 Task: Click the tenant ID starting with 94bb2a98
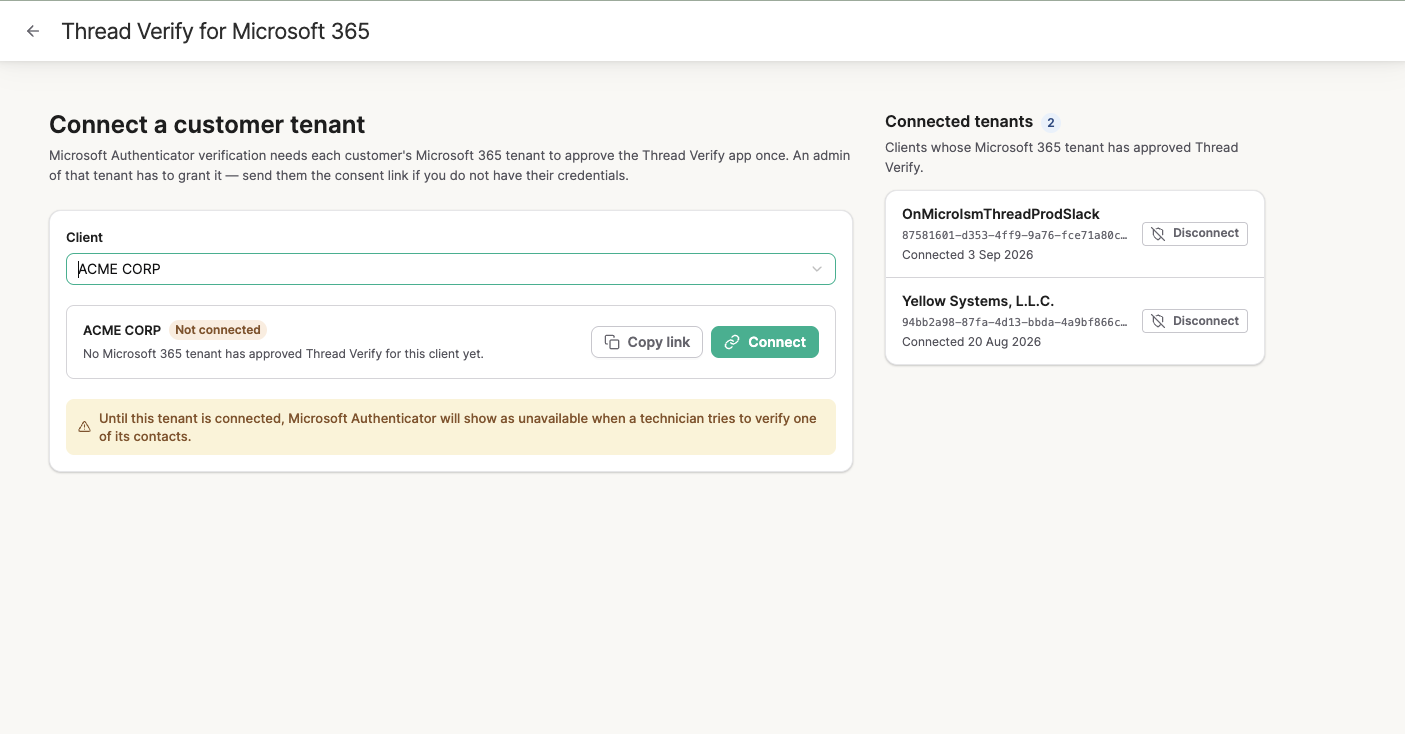click(1014, 322)
